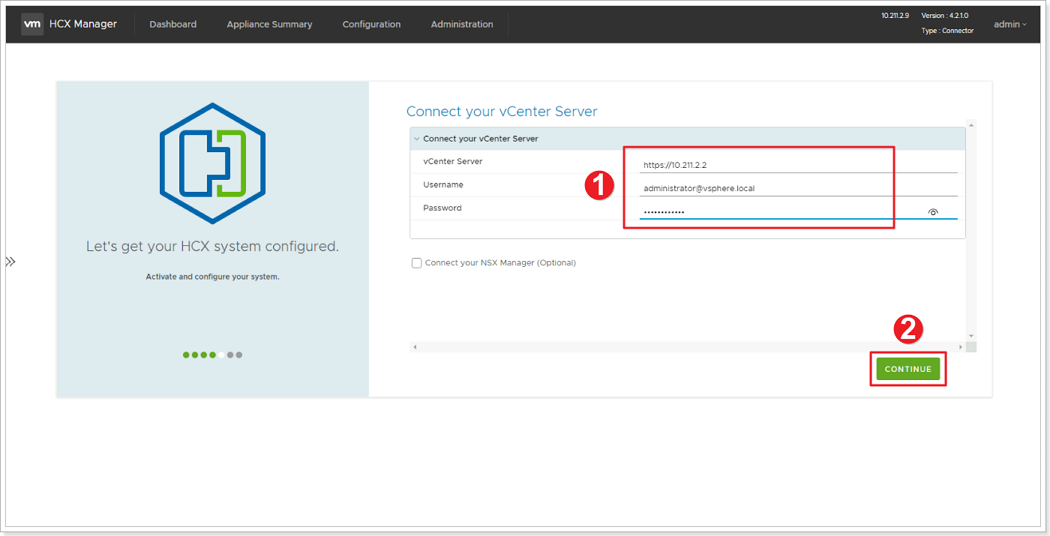Click 'Let's get your HCX system configured' text

(x=212, y=247)
